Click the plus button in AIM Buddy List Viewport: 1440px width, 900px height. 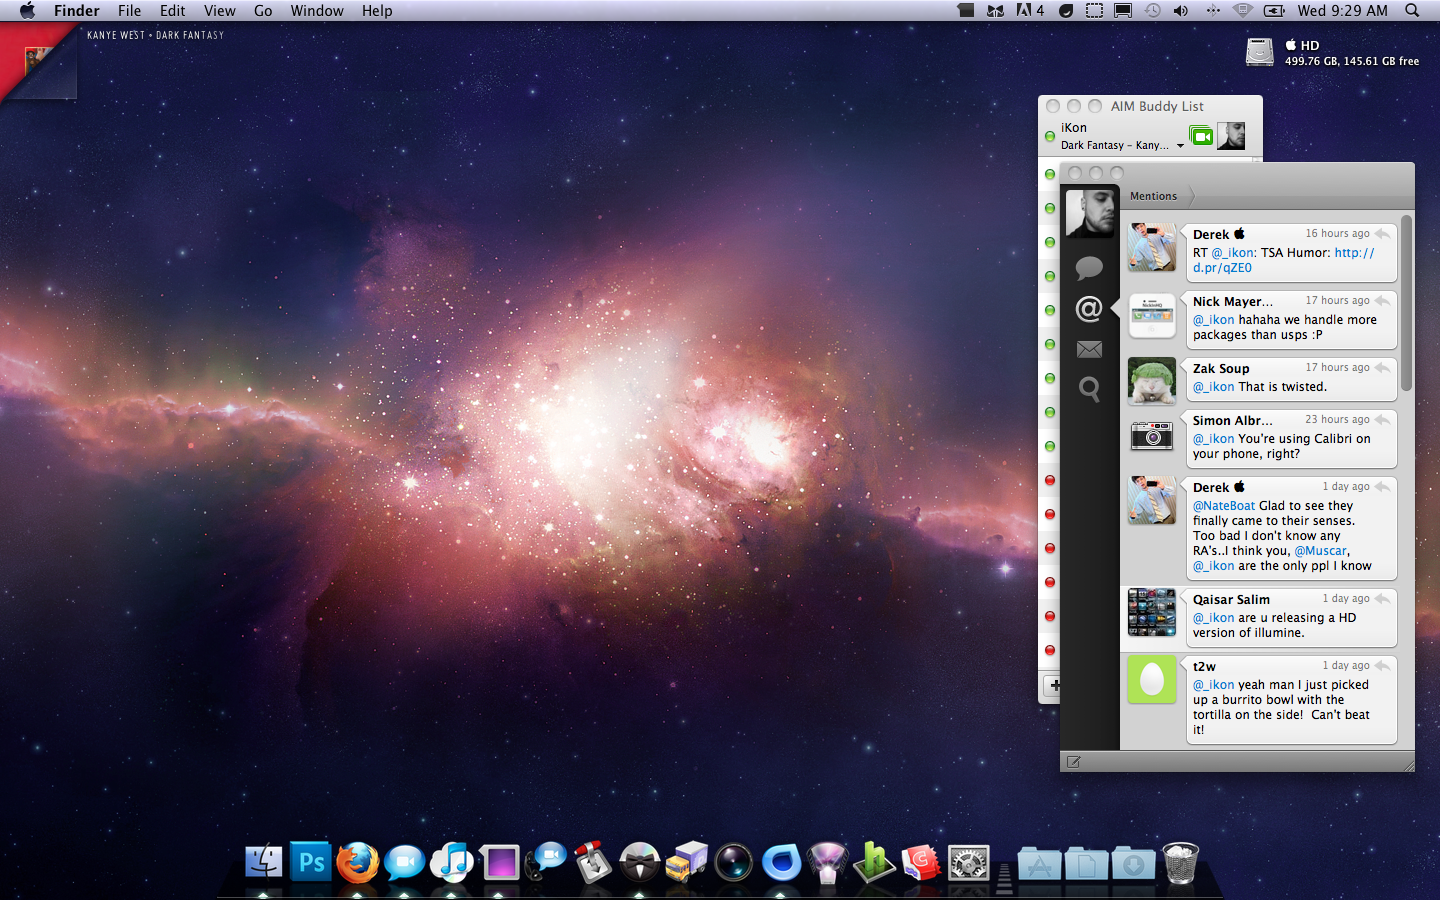point(1054,686)
